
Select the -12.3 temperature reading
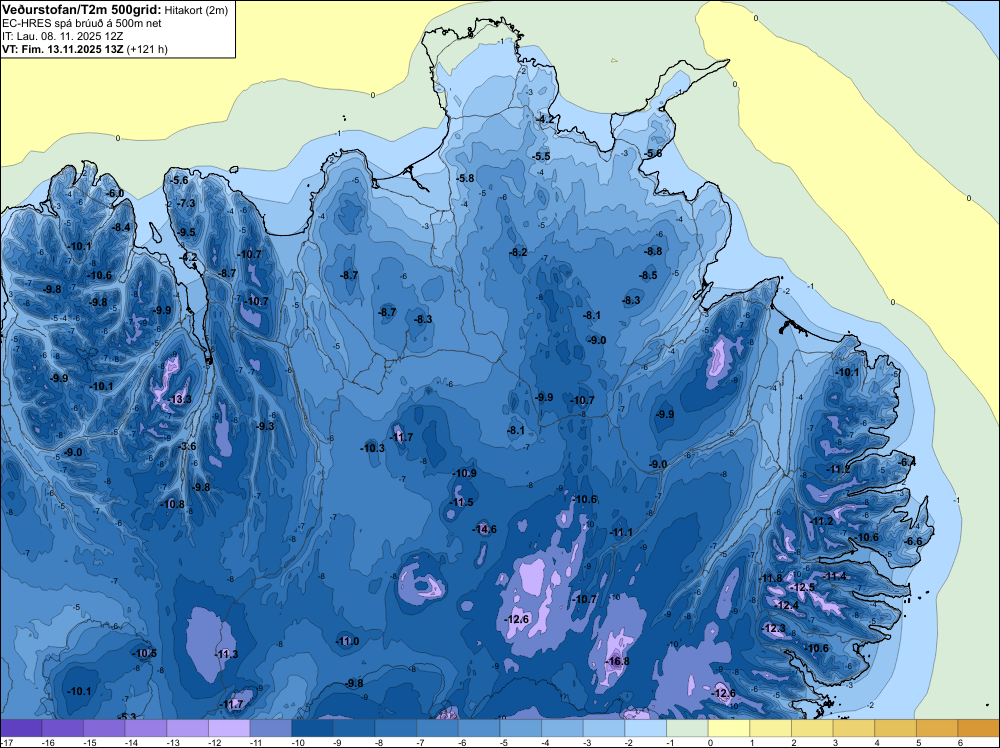click(774, 628)
